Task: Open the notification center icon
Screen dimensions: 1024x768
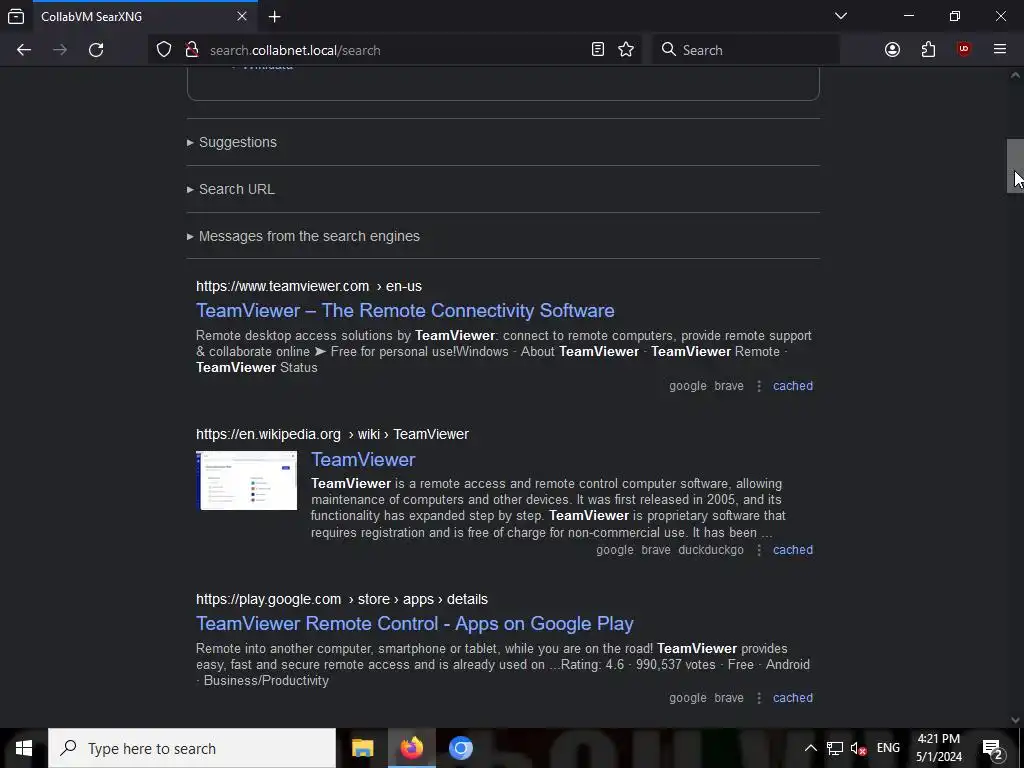Action: (x=993, y=748)
